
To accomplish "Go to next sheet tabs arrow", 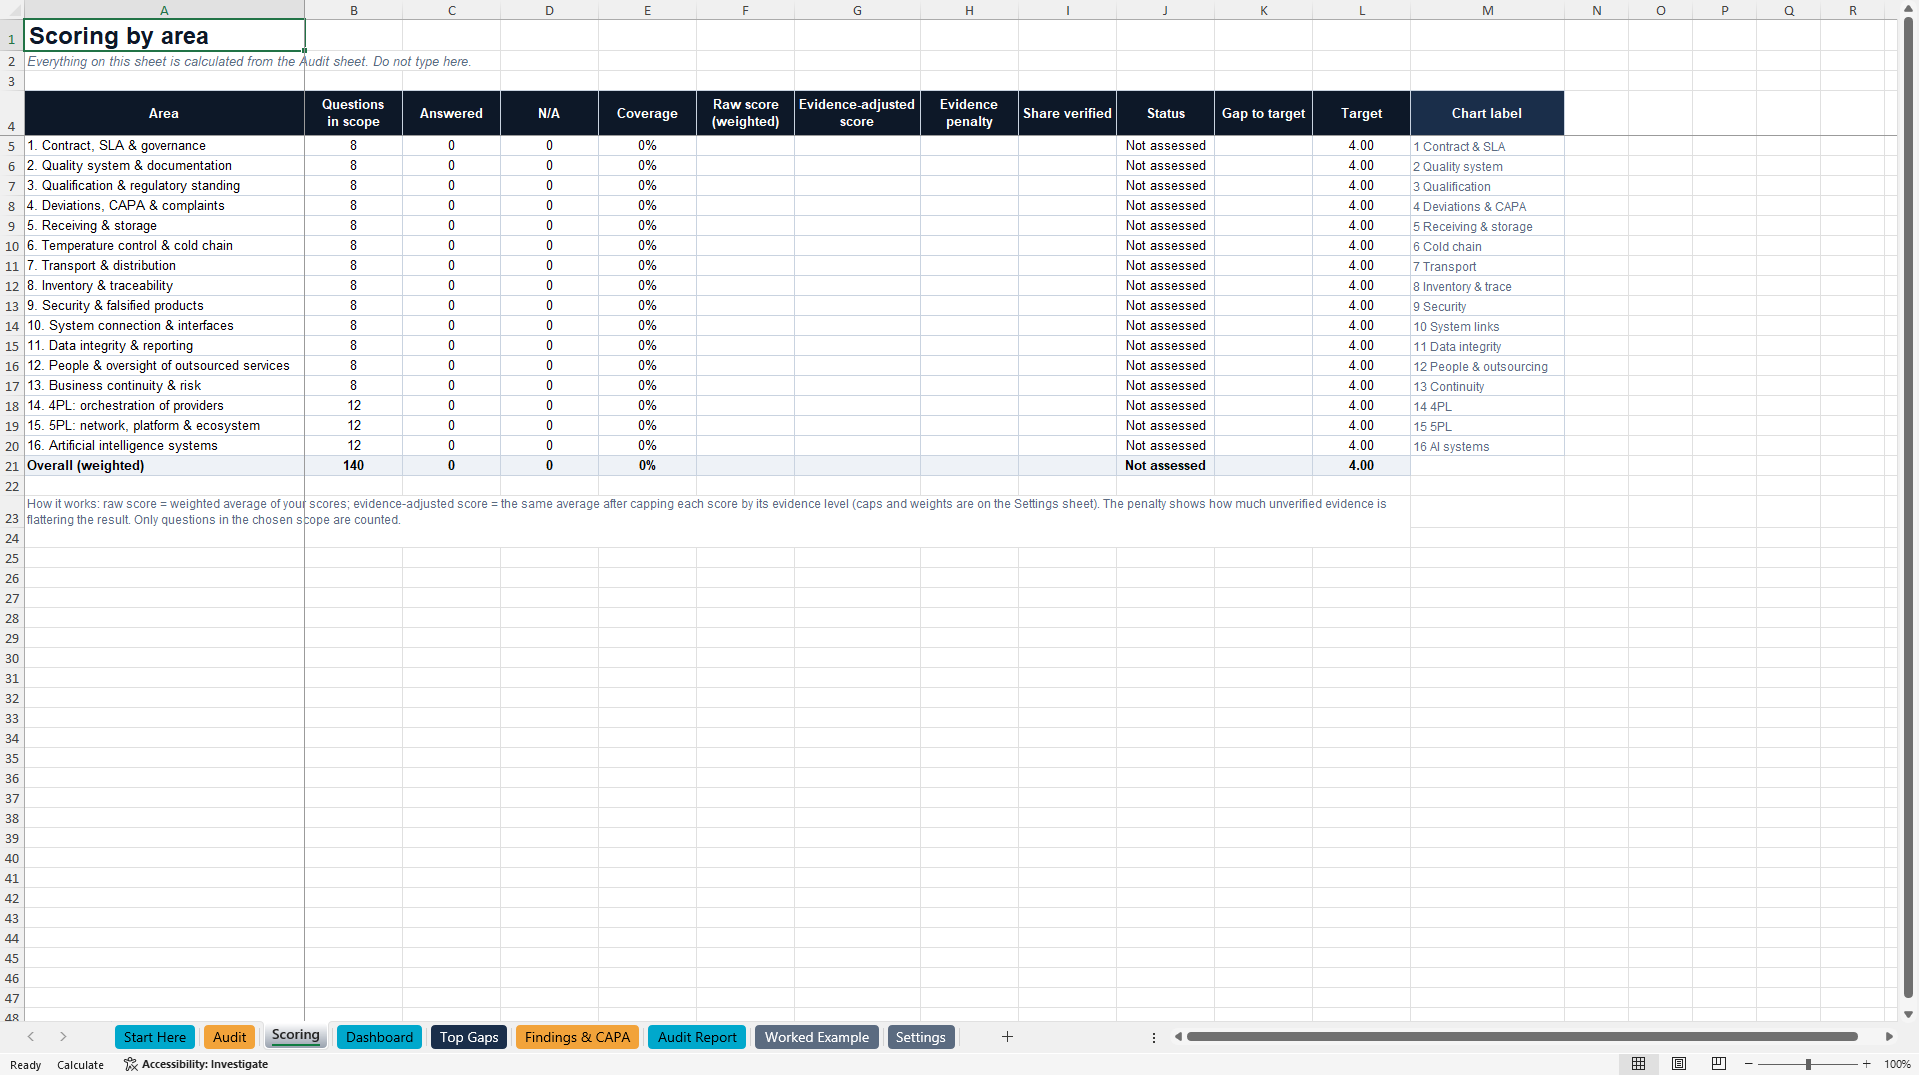I will tap(63, 1037).
